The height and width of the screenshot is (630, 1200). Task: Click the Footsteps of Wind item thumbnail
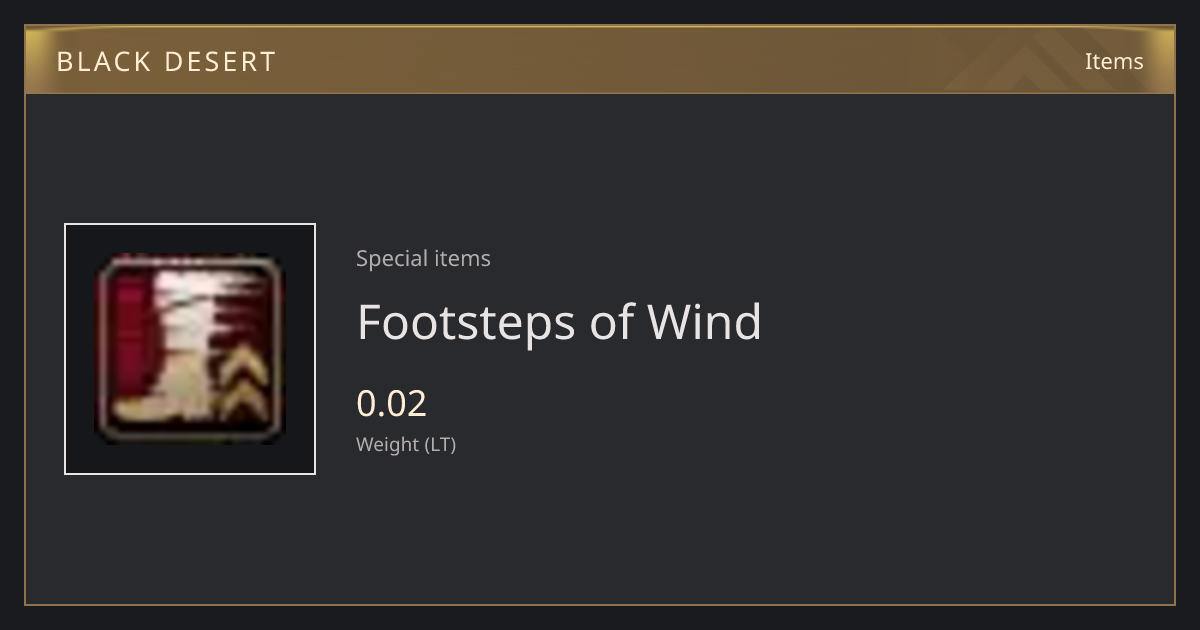pos(190,349)
